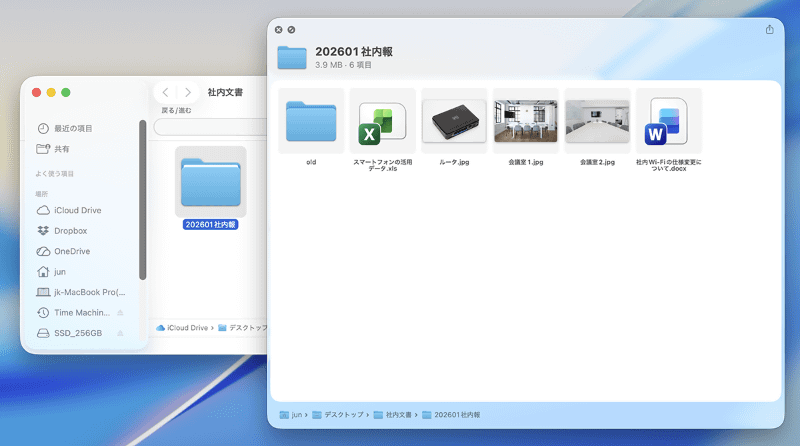Viewport: 800px width, 446px height.
Task: Click the folder icon in the Quick Look header
Action: [x=292, y=57]
